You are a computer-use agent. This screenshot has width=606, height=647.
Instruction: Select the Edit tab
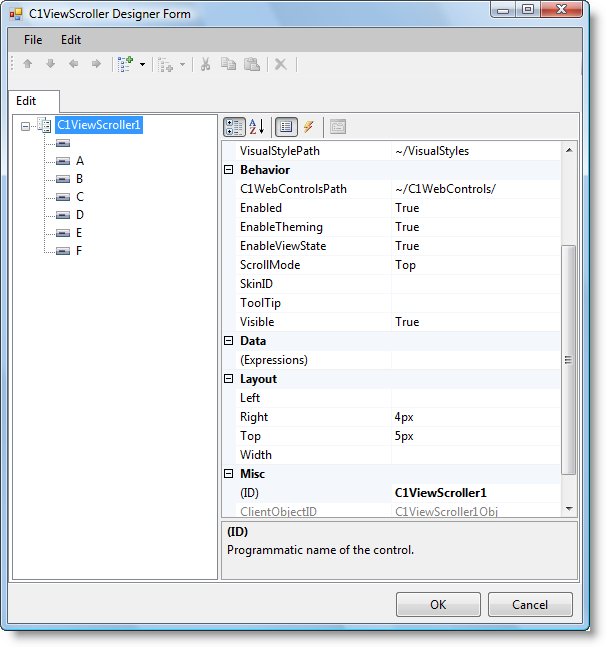coord(34,101)
